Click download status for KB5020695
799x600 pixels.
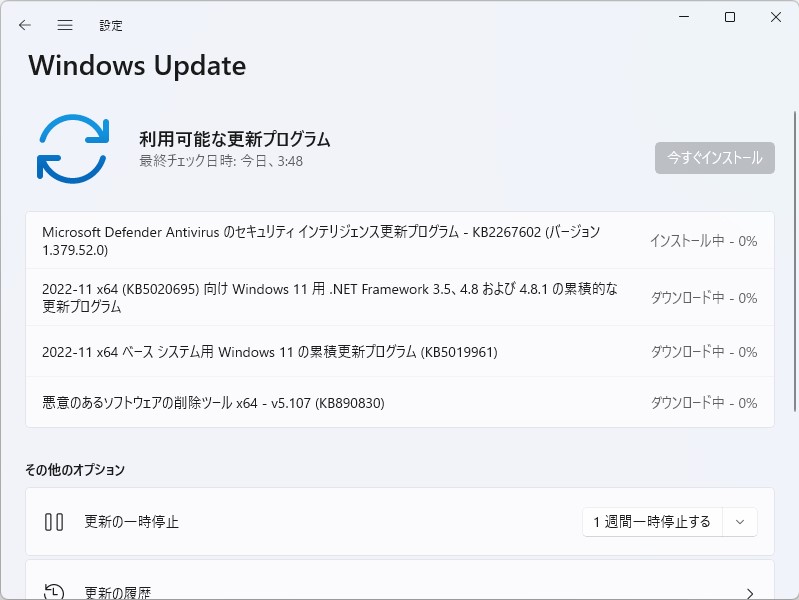point(704,298)
